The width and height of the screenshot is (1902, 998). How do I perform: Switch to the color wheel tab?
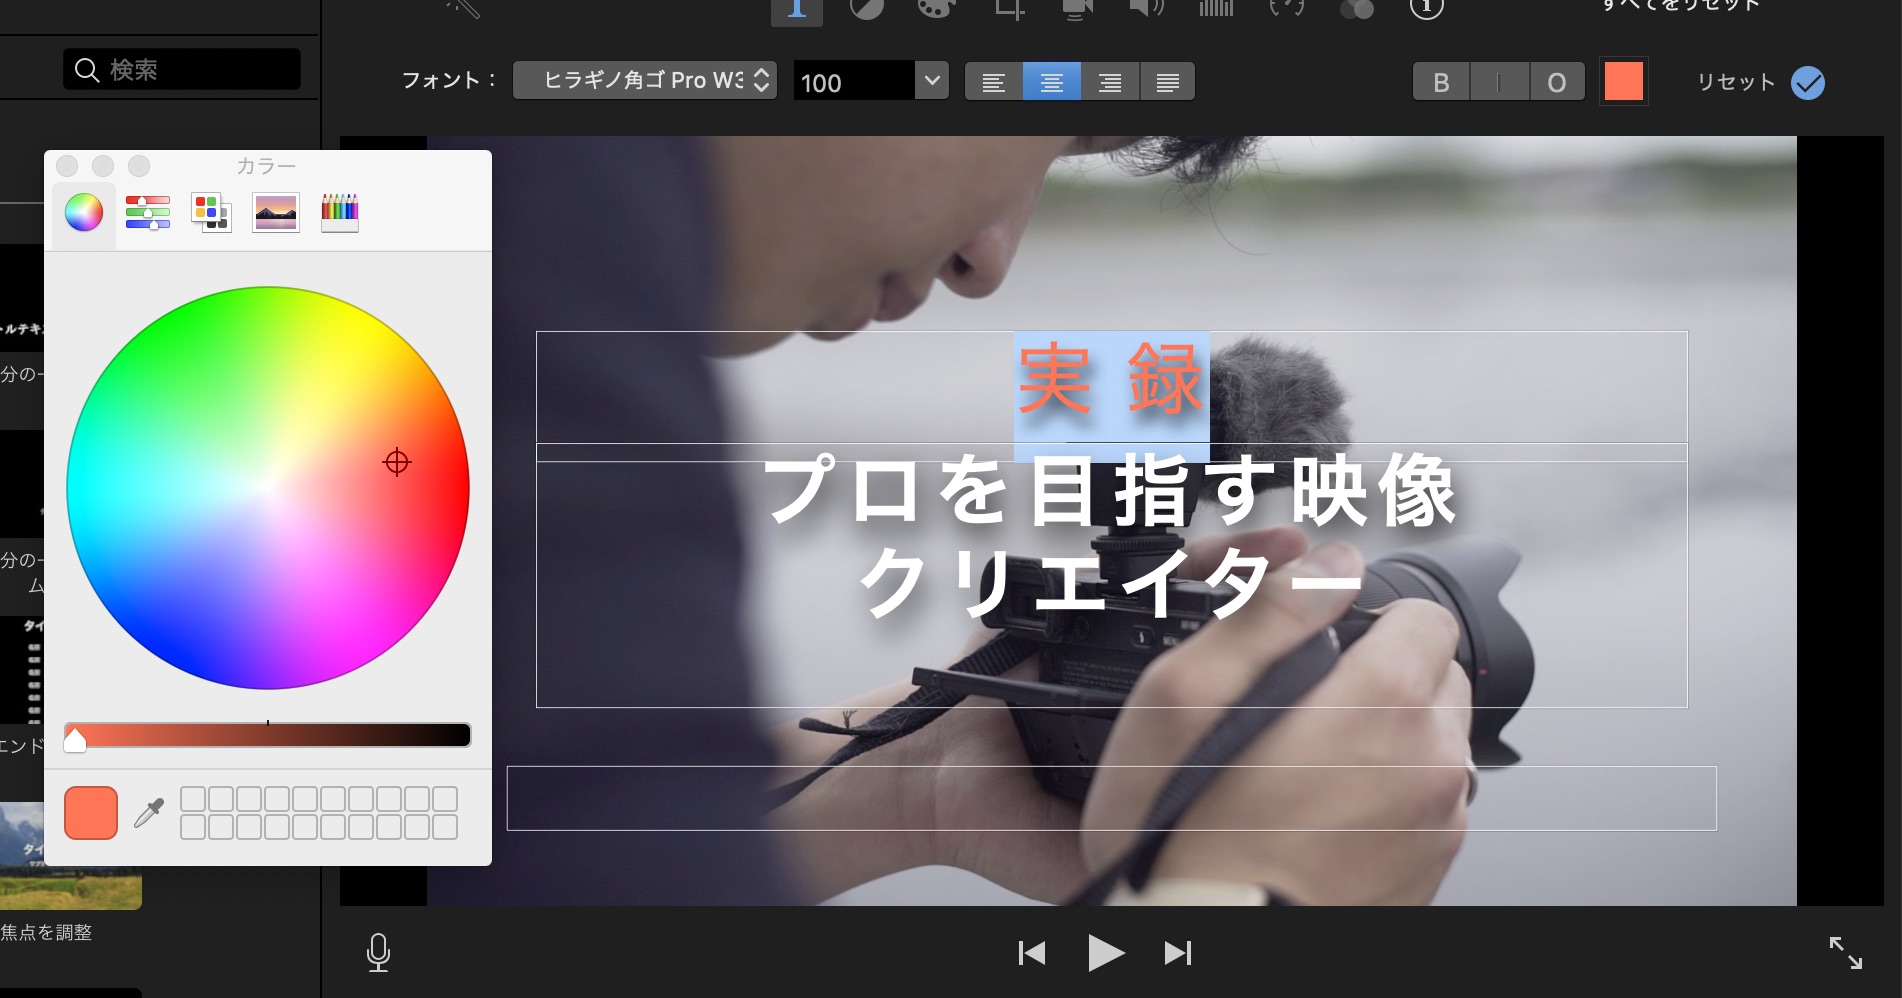(x=84, y=212)
